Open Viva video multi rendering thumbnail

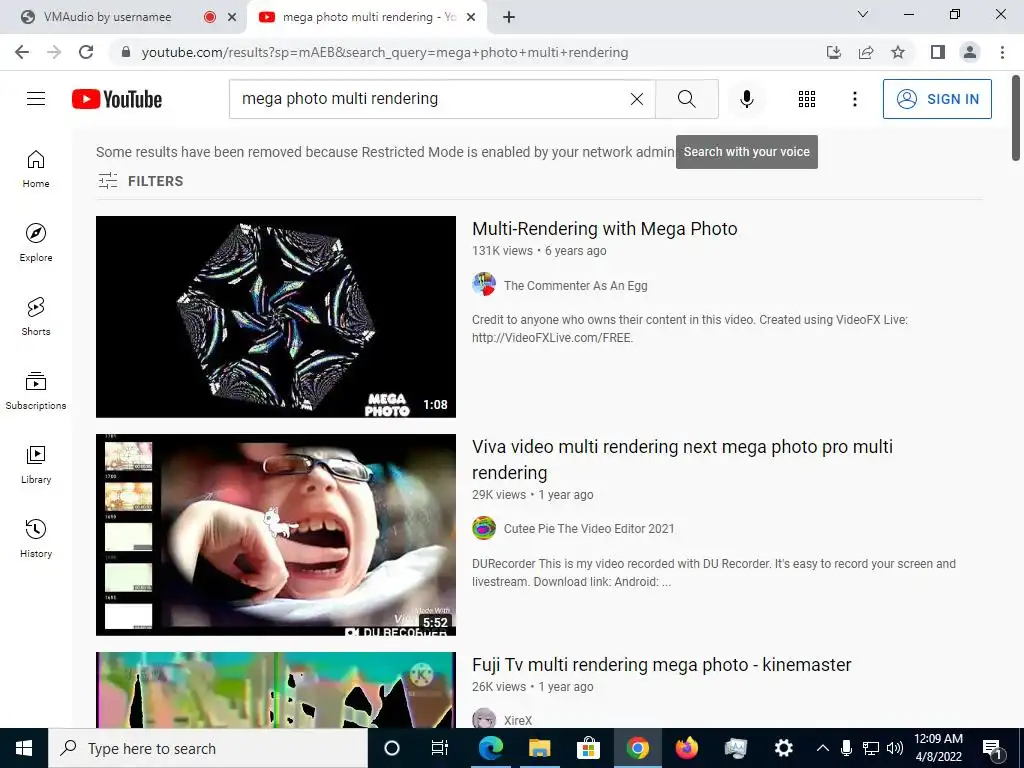point(276,535)
